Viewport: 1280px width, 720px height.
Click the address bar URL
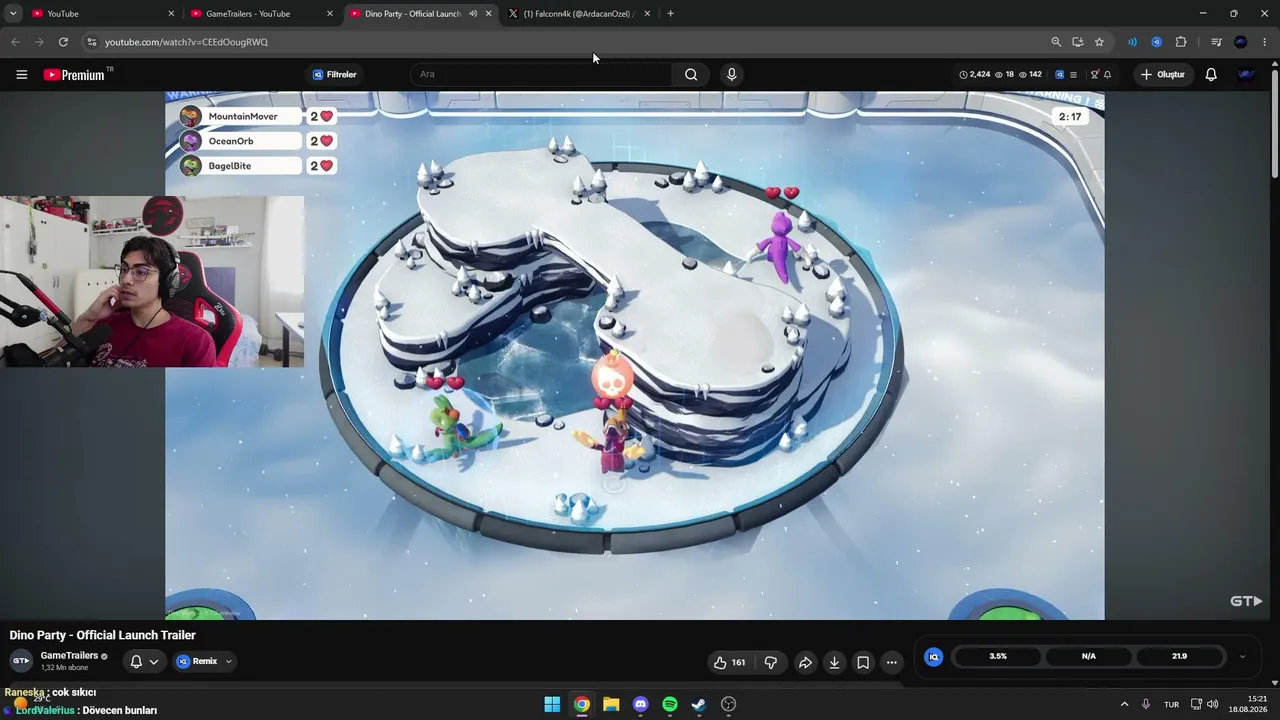[x=187, y=42]
